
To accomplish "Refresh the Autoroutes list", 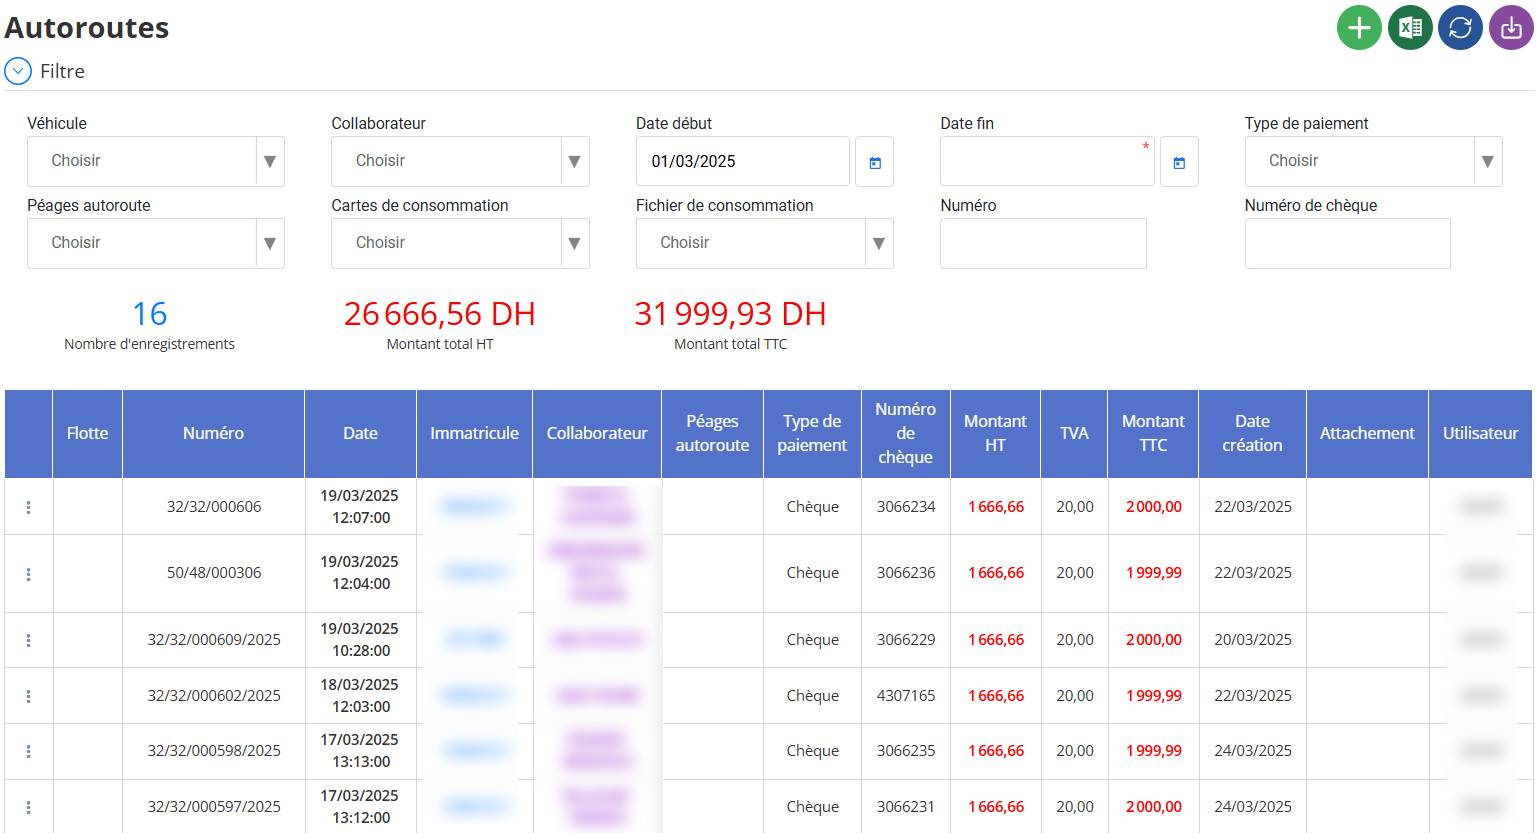I will [x=1460, y=27].
